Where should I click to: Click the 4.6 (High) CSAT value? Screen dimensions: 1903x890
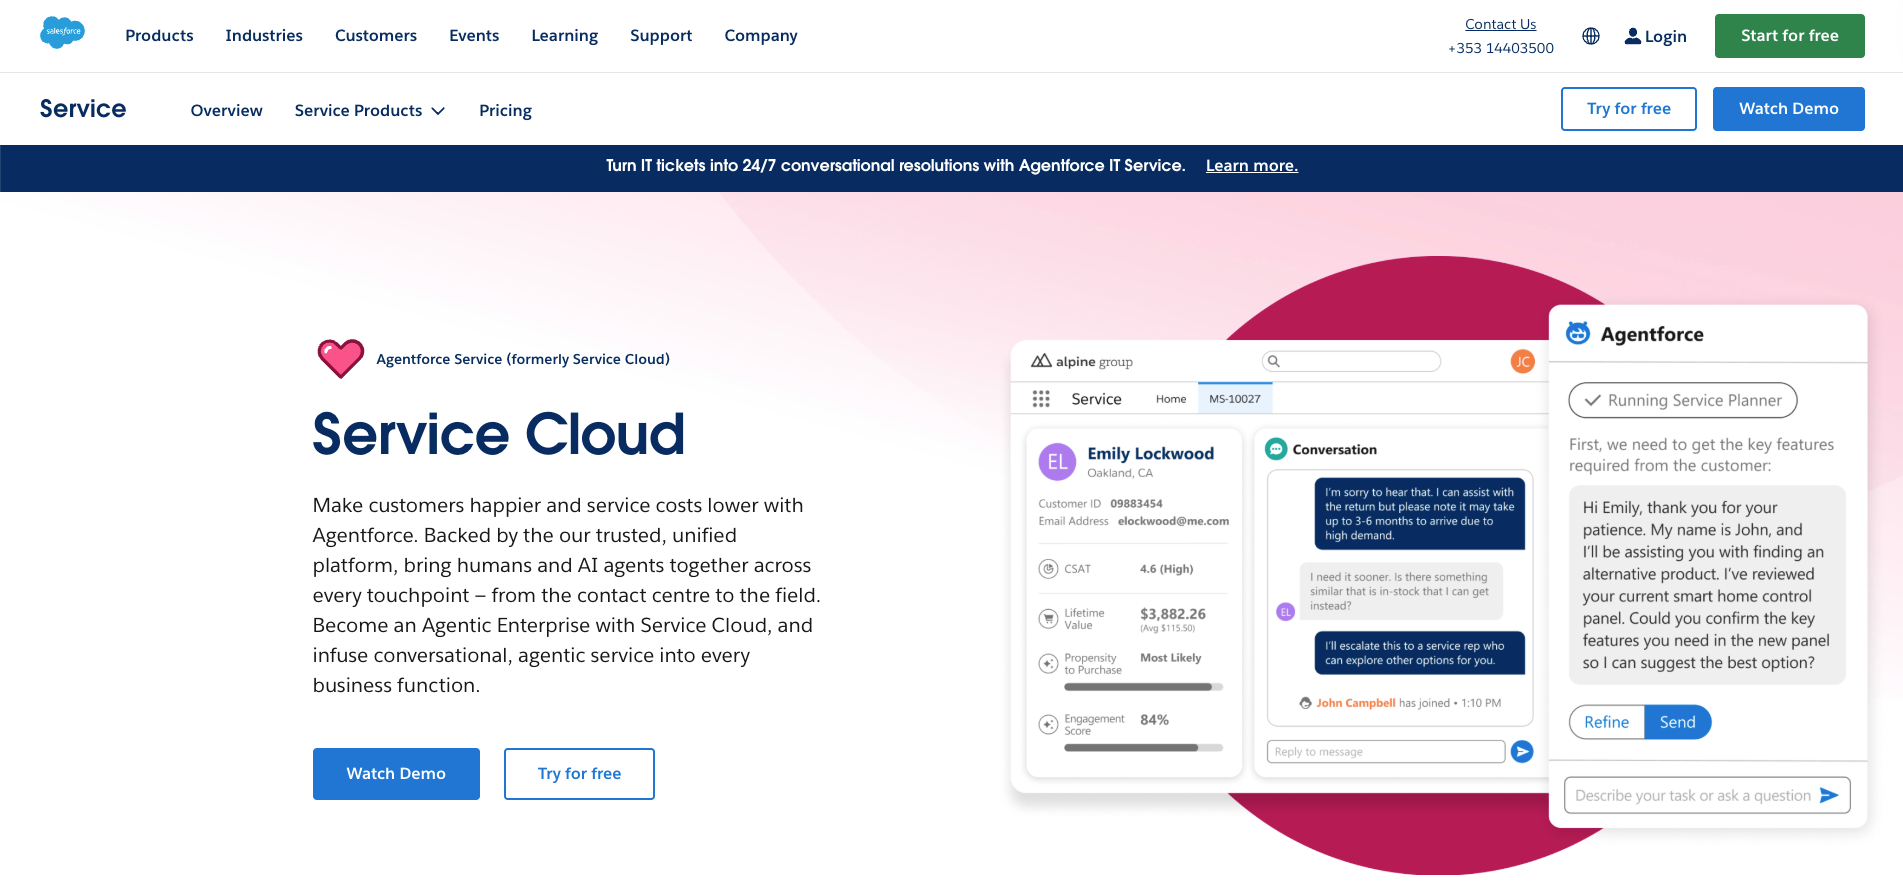(x=1166, y=569)
